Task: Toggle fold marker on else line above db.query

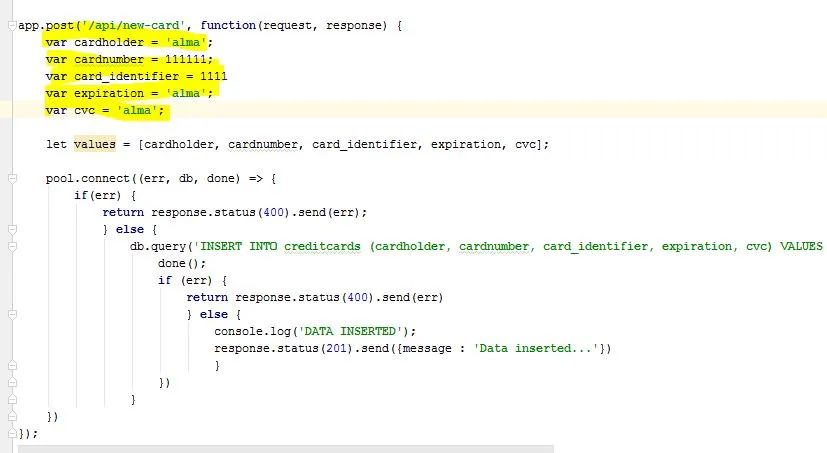Action: [x=13, y=229]
